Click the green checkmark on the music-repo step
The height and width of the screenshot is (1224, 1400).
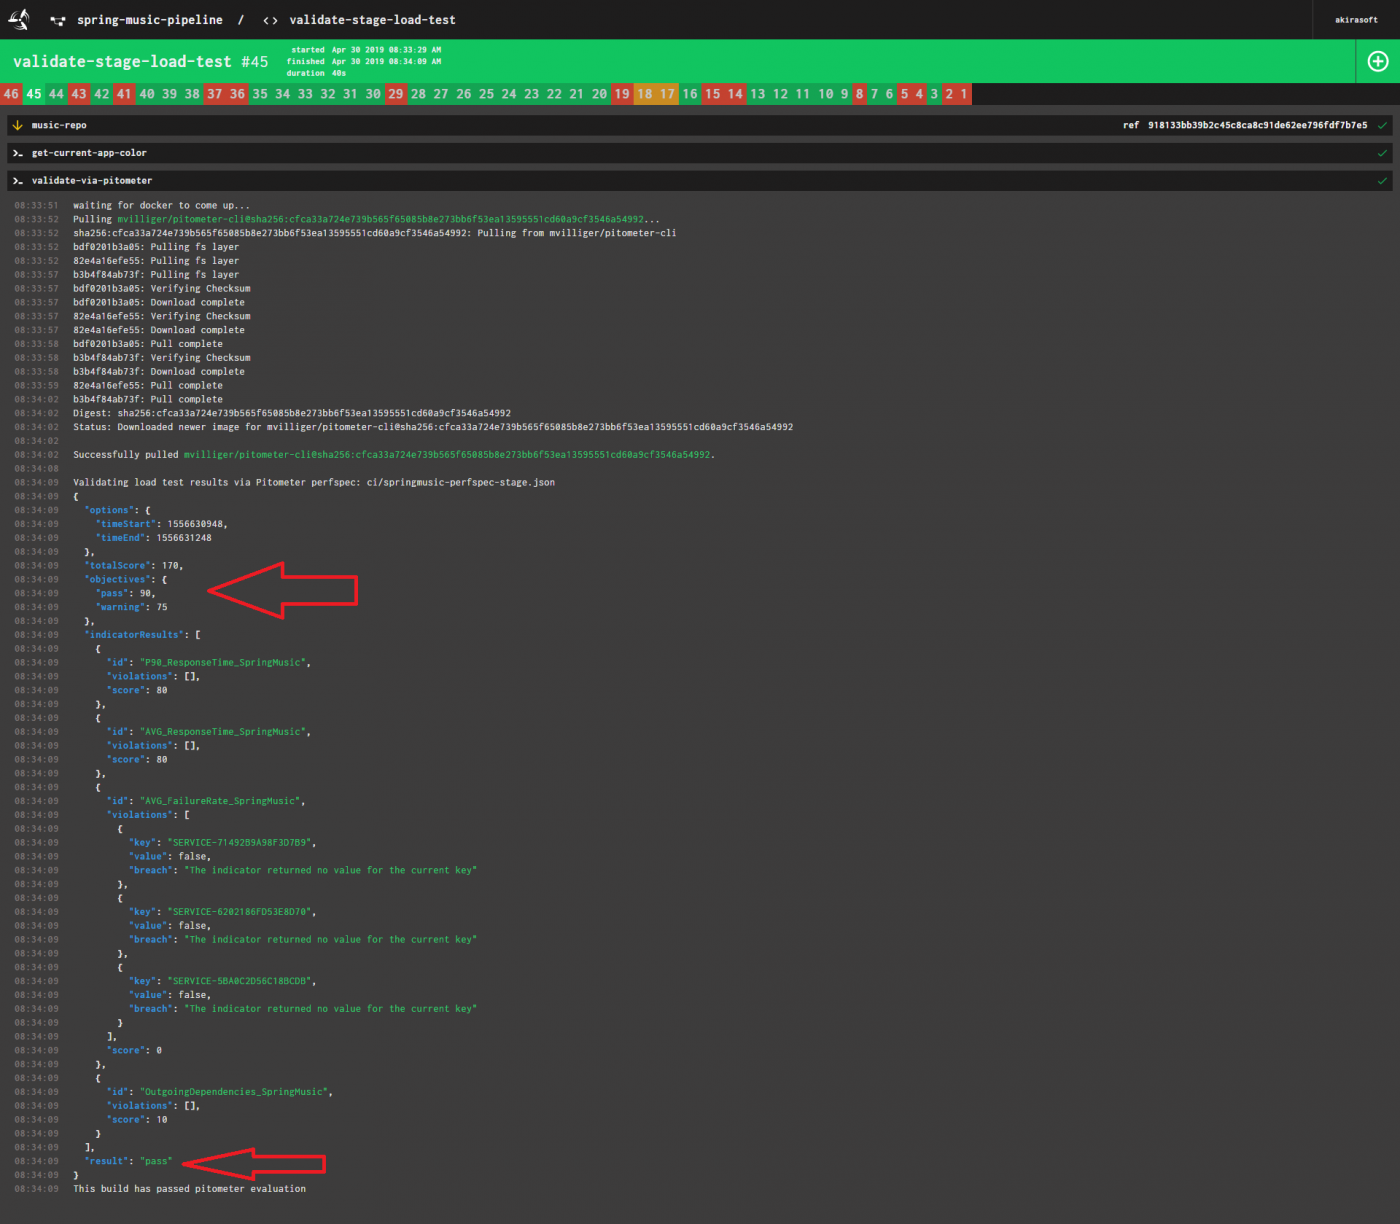(1383, 125)
